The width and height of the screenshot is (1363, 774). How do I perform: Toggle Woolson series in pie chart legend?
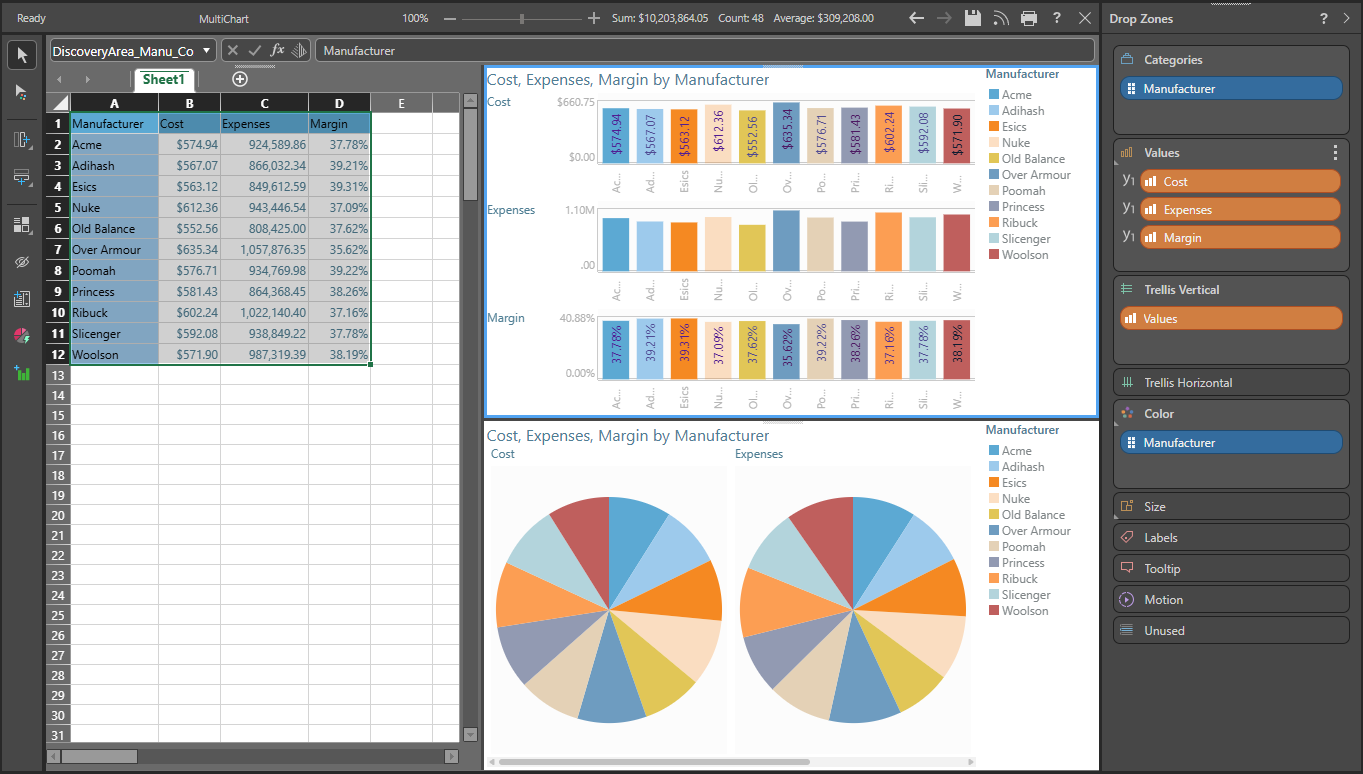point(1024,611)
